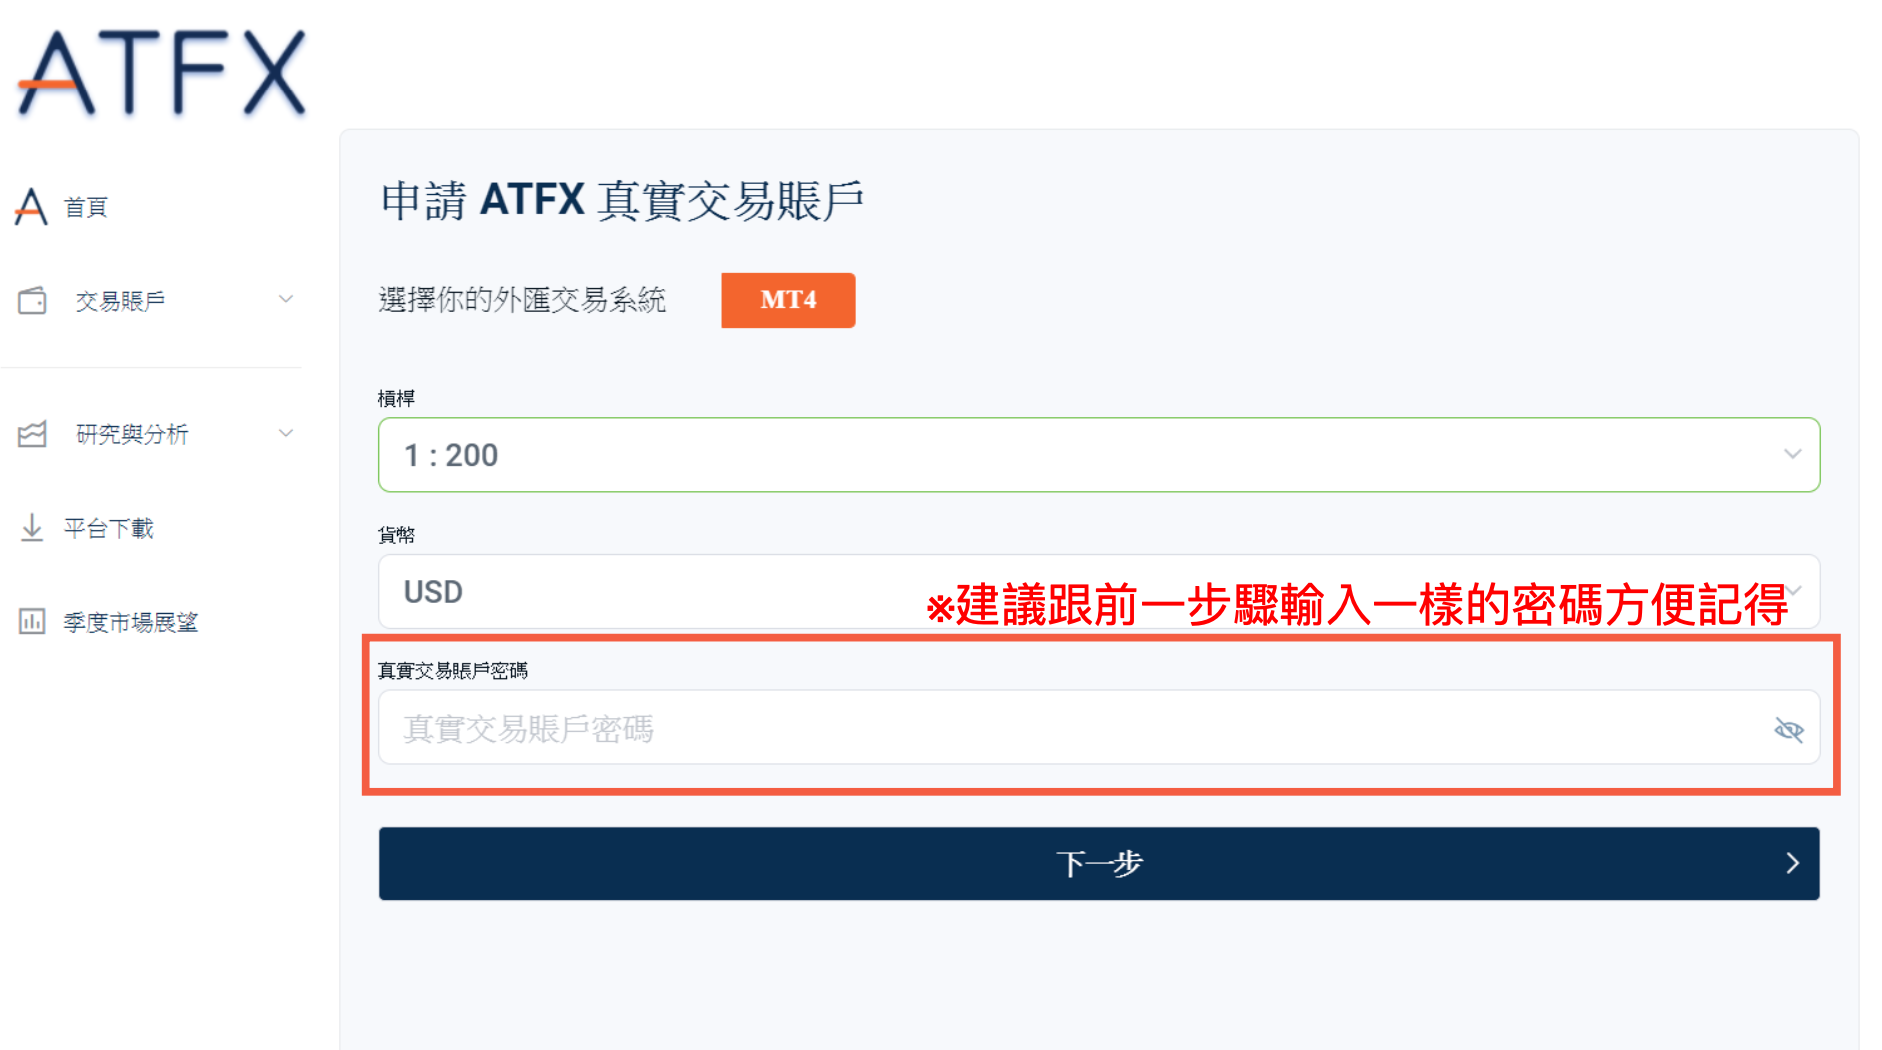Click the arrow on 下一步 button

1792,864
